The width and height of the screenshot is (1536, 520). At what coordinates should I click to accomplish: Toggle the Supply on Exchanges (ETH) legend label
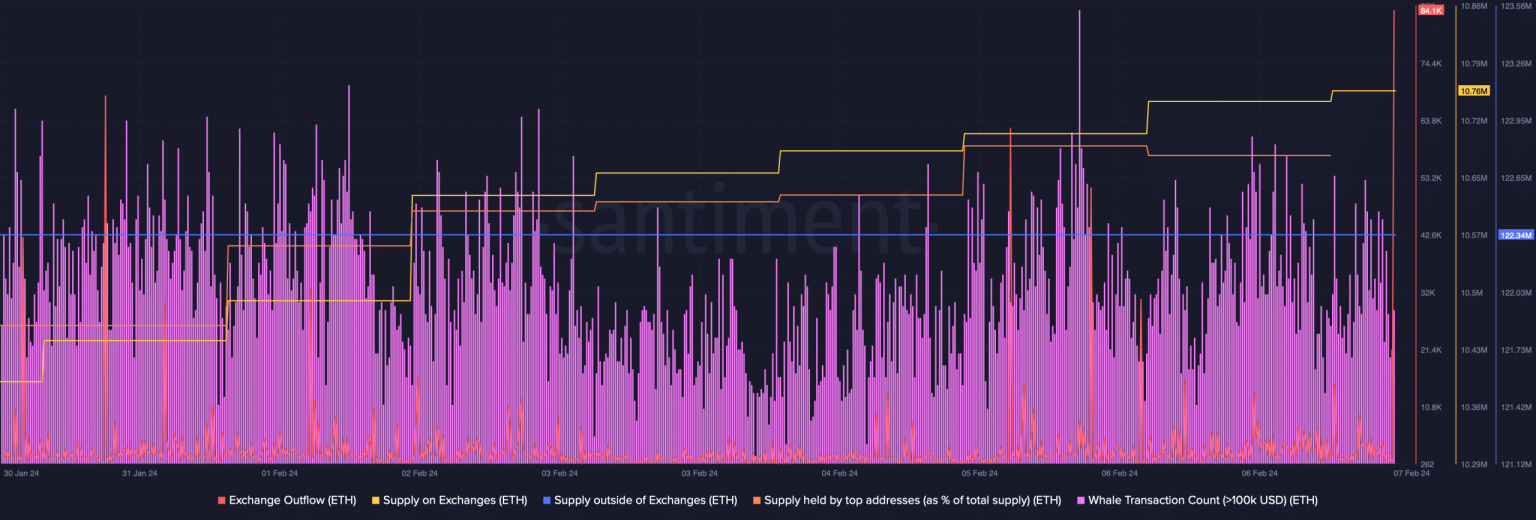pos(455,500)
